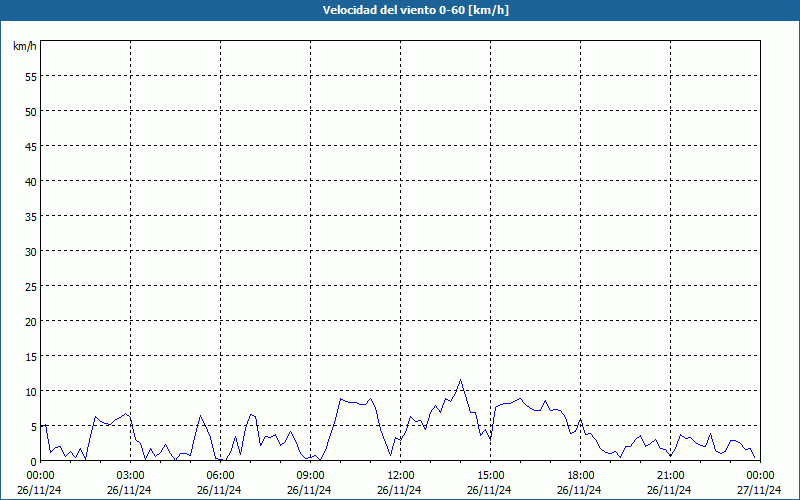Select the 27/11/24 date label
The image size is (800, 500).
[x=759, y=490]
